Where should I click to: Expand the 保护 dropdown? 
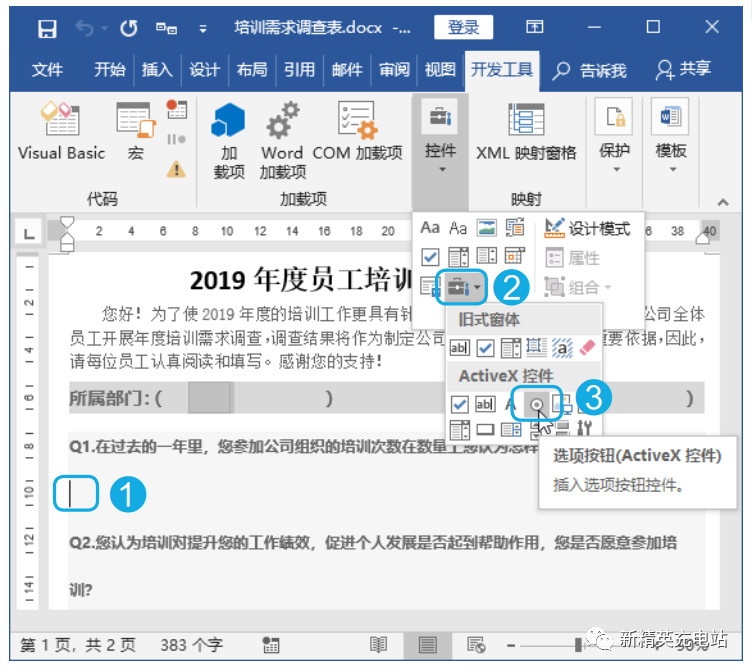click(x=614, y=137)
